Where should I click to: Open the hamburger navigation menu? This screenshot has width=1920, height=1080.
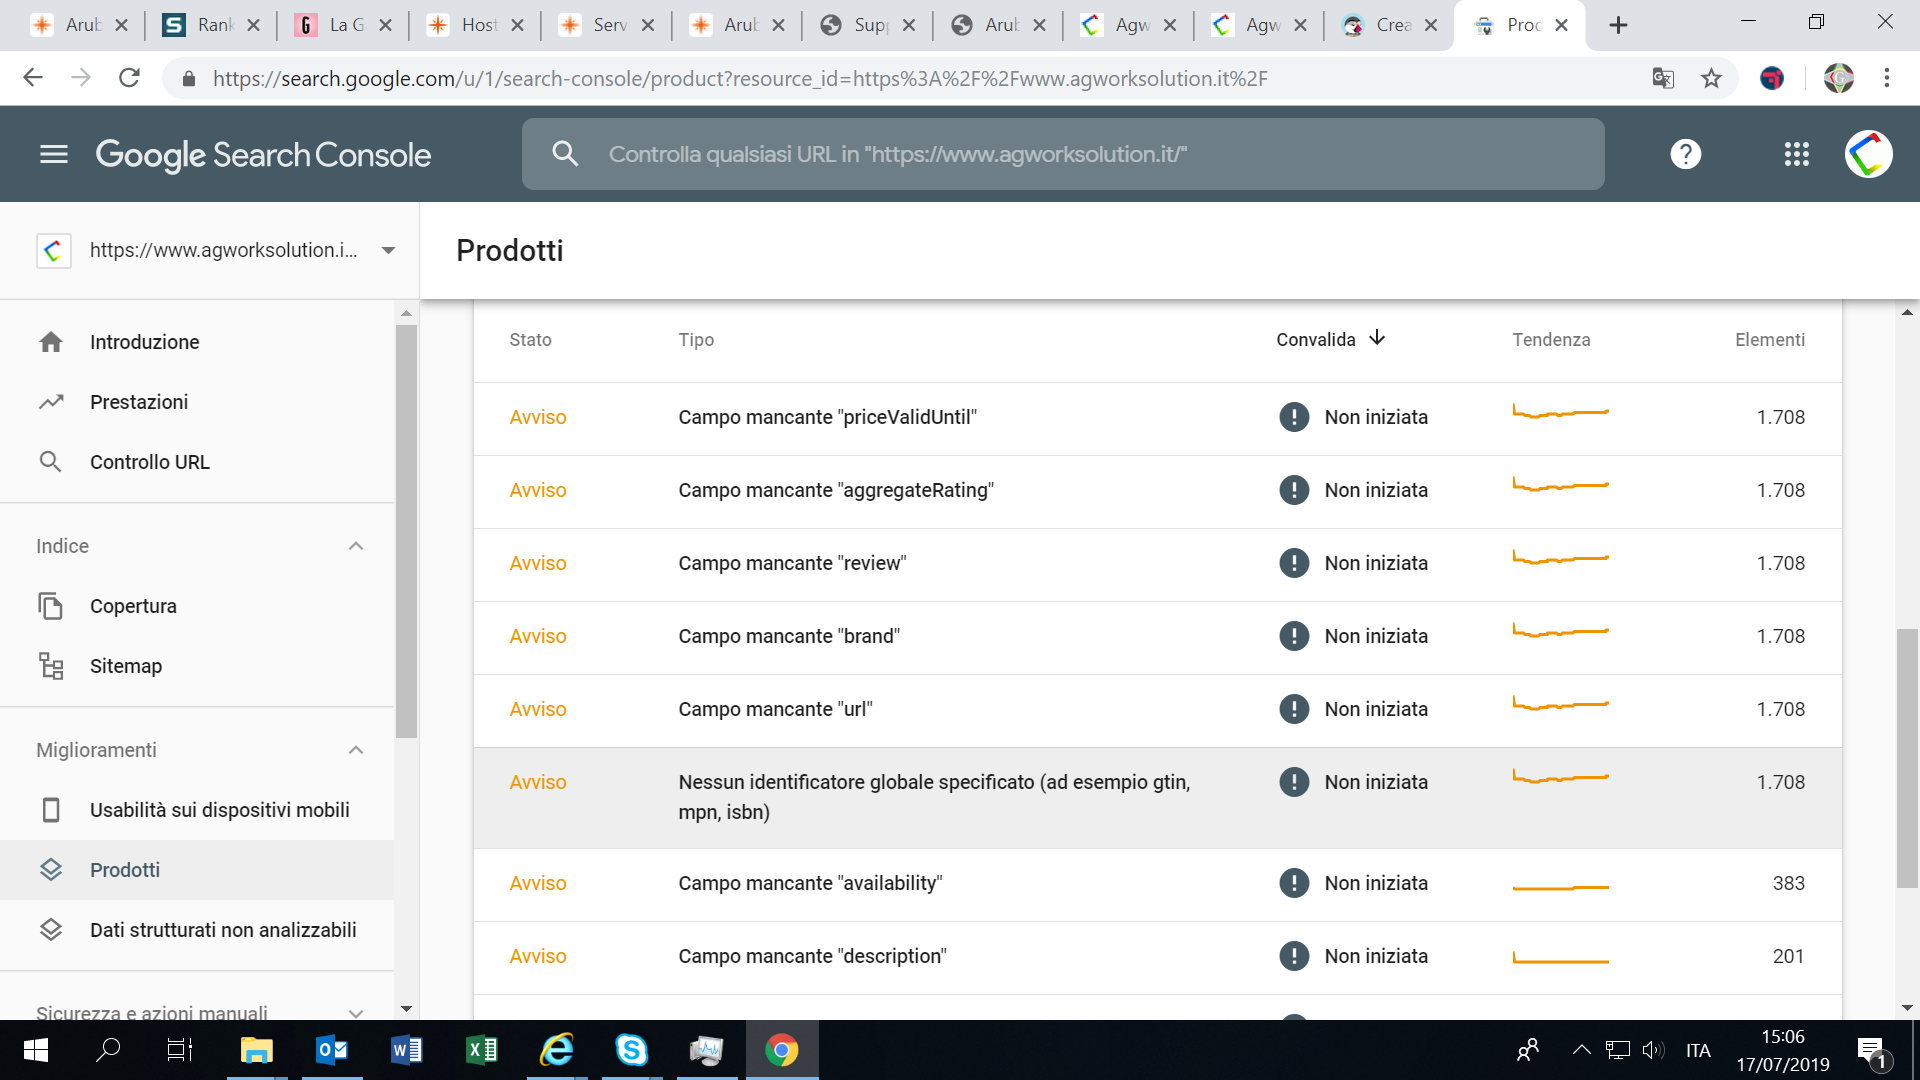pos(54,154)
